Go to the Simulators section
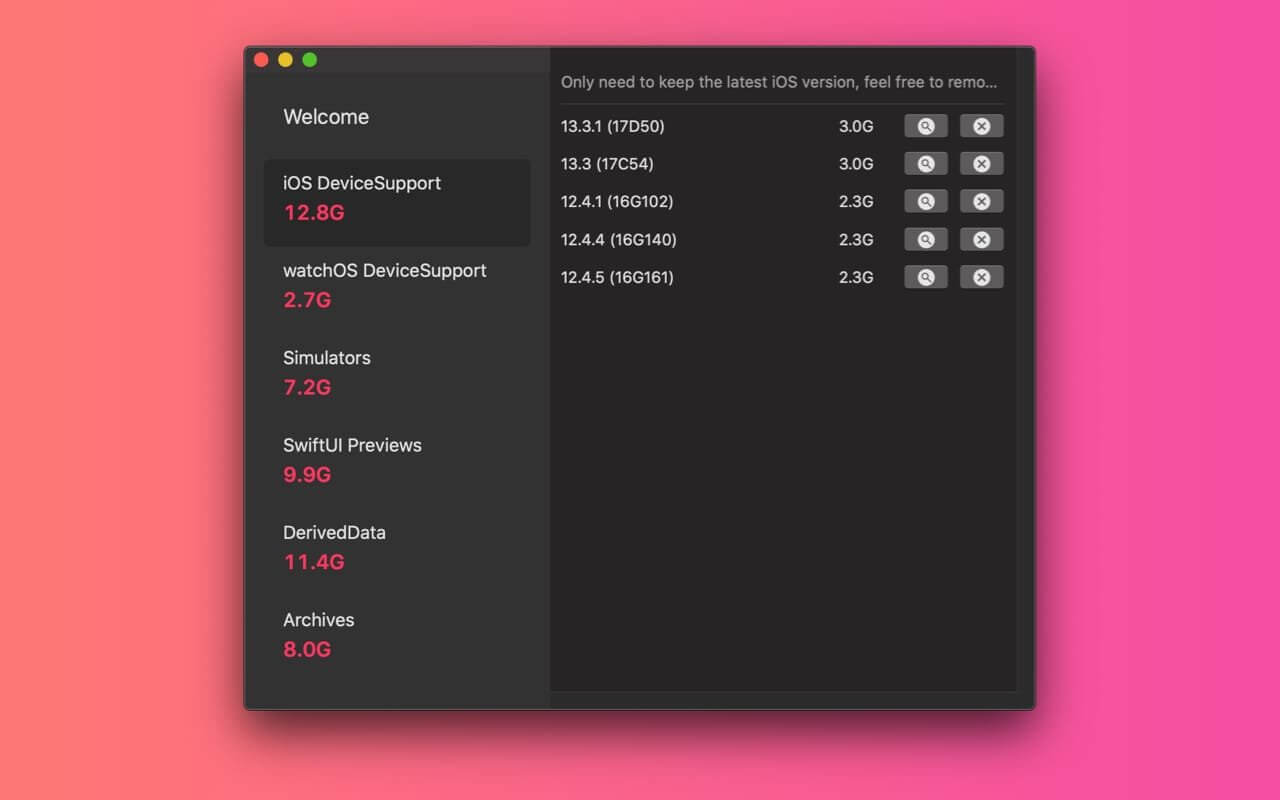This screenshot has height=800, width=1280. (x=397, y=372)
